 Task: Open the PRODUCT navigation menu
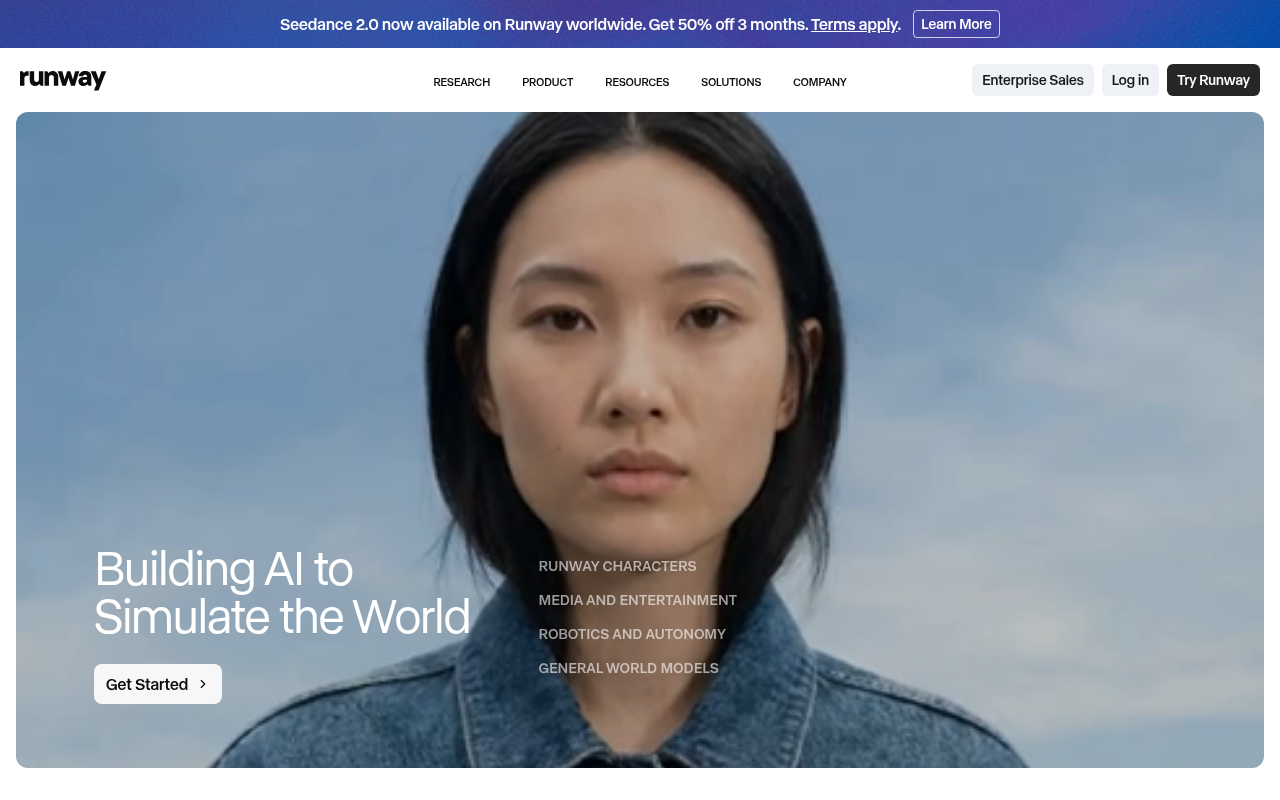[547, 82]
